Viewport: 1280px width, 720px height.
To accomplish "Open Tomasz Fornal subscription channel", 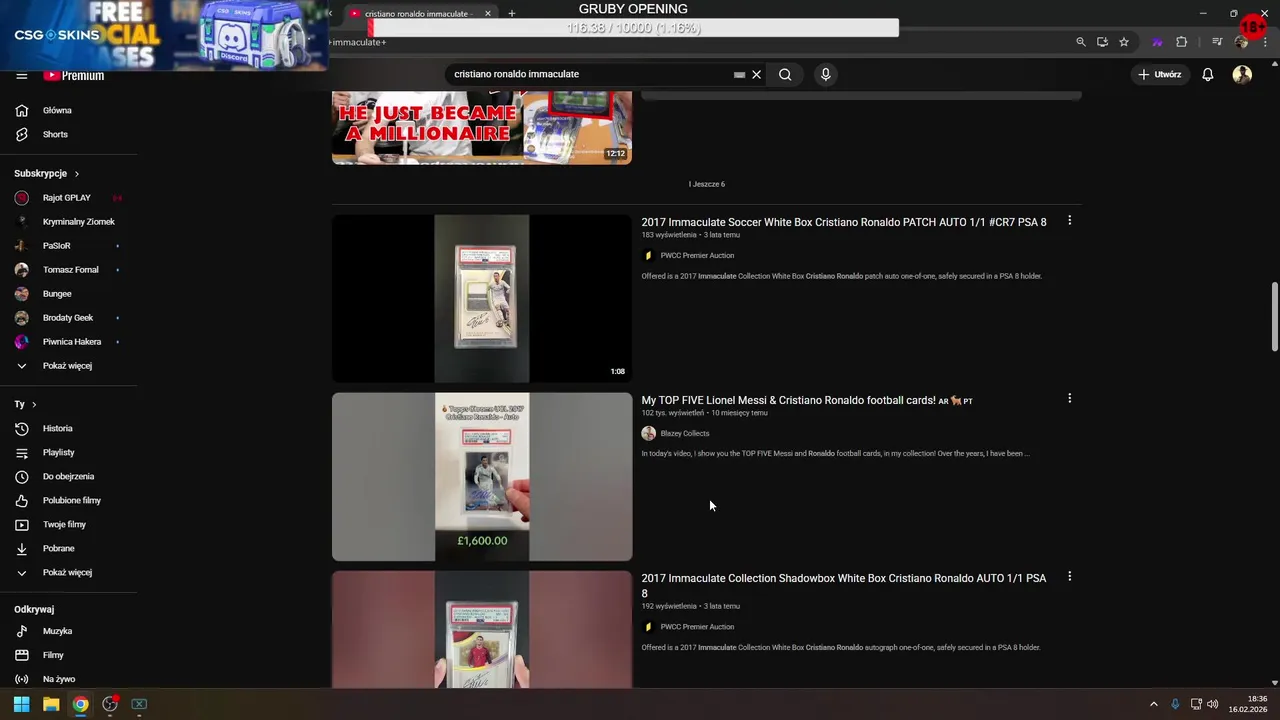I will (70, 270).
